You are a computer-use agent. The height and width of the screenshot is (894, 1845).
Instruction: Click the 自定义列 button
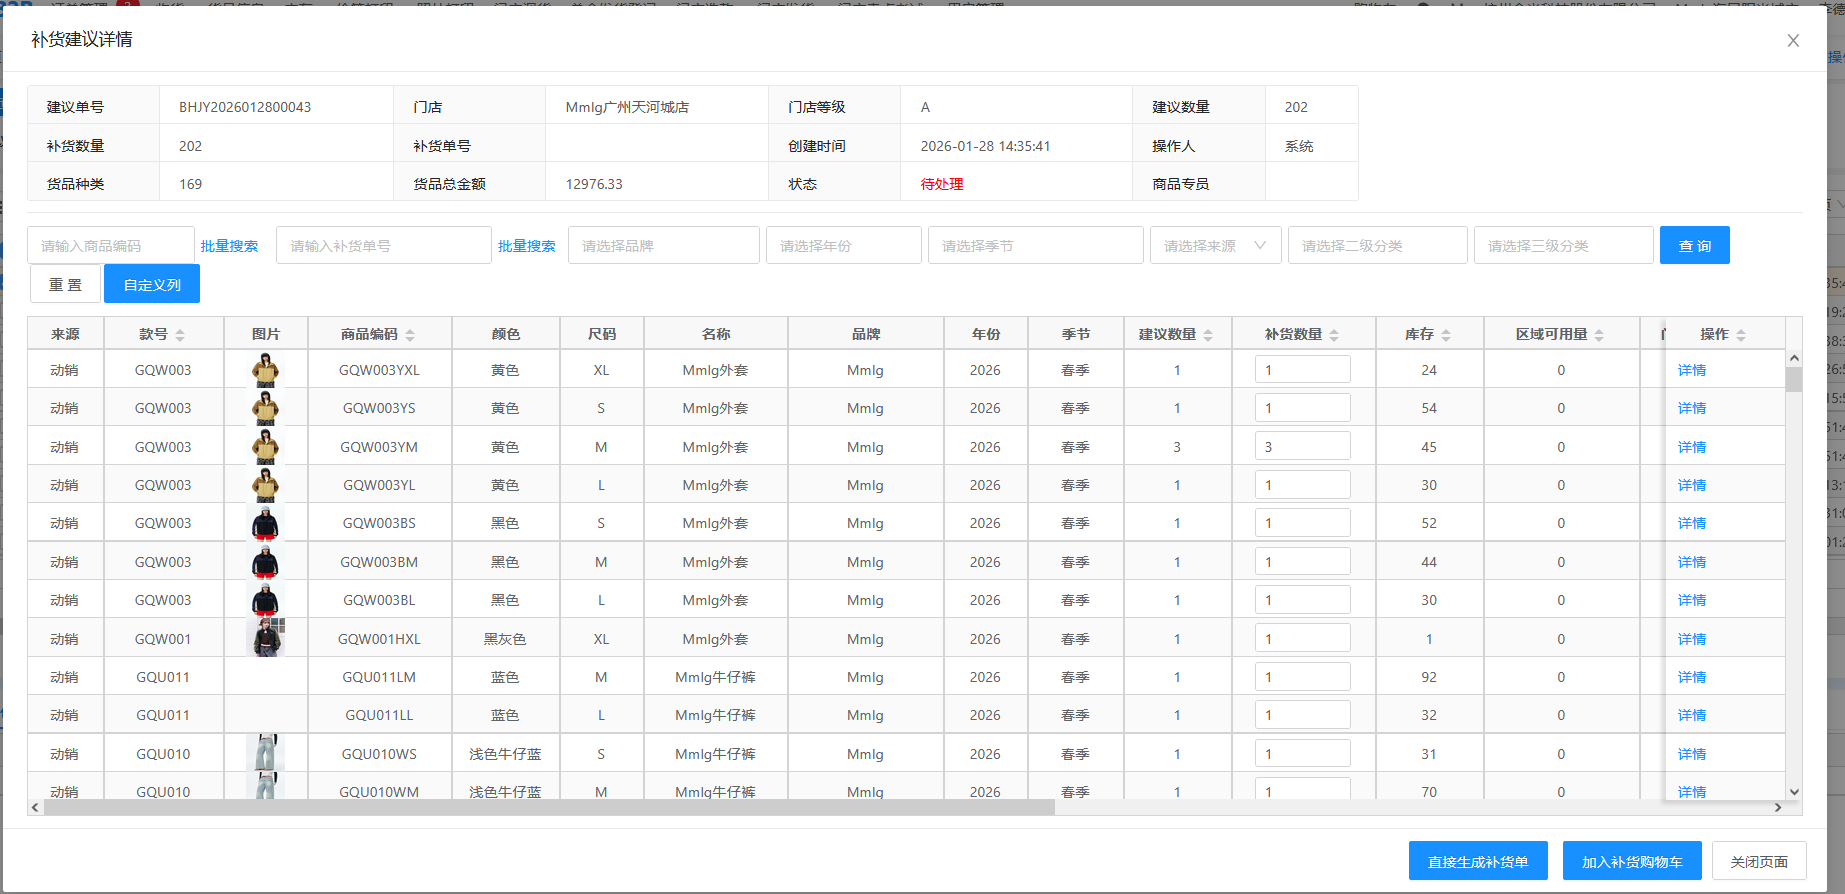(152, 285)
